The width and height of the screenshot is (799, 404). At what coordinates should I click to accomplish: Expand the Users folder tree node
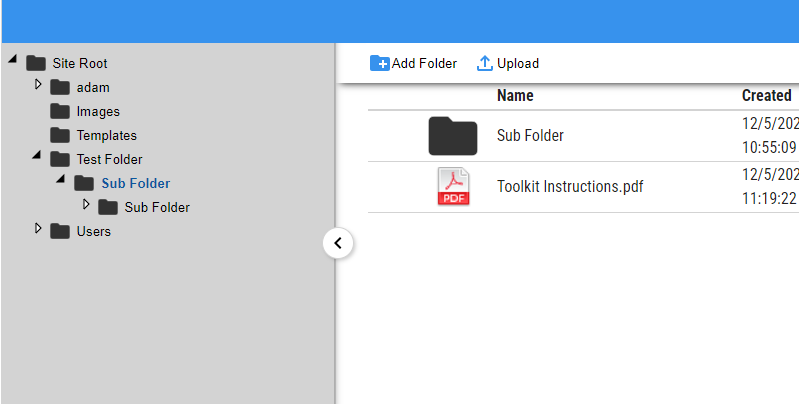[x=38, y=229]
